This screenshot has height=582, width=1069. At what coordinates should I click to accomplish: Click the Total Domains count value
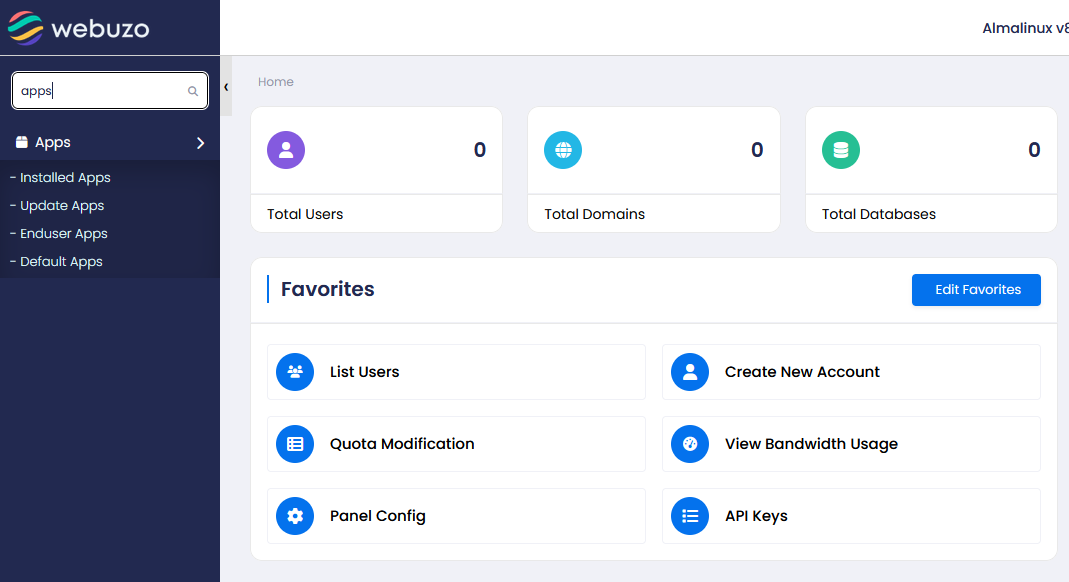pyautogui.click(x=757, y=150)
